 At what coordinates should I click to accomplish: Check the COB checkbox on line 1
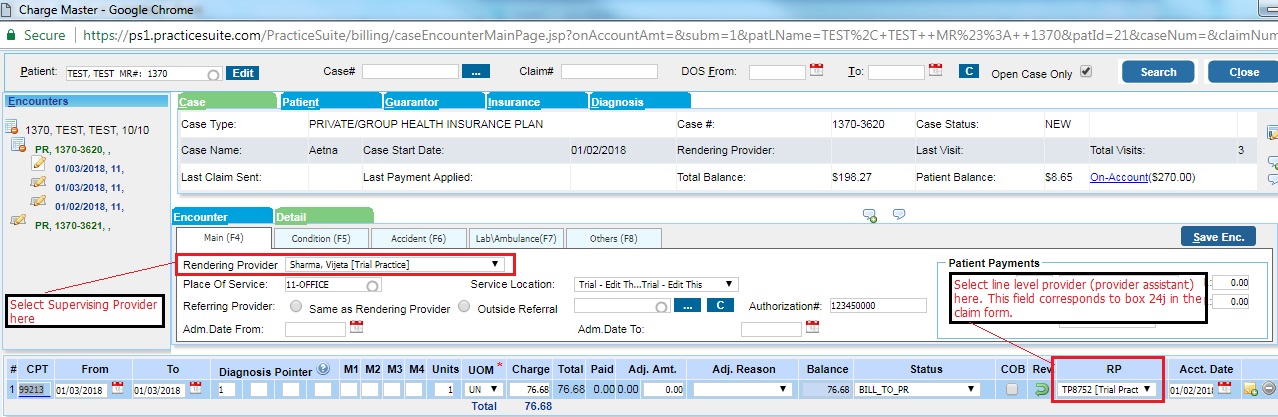1013,389
